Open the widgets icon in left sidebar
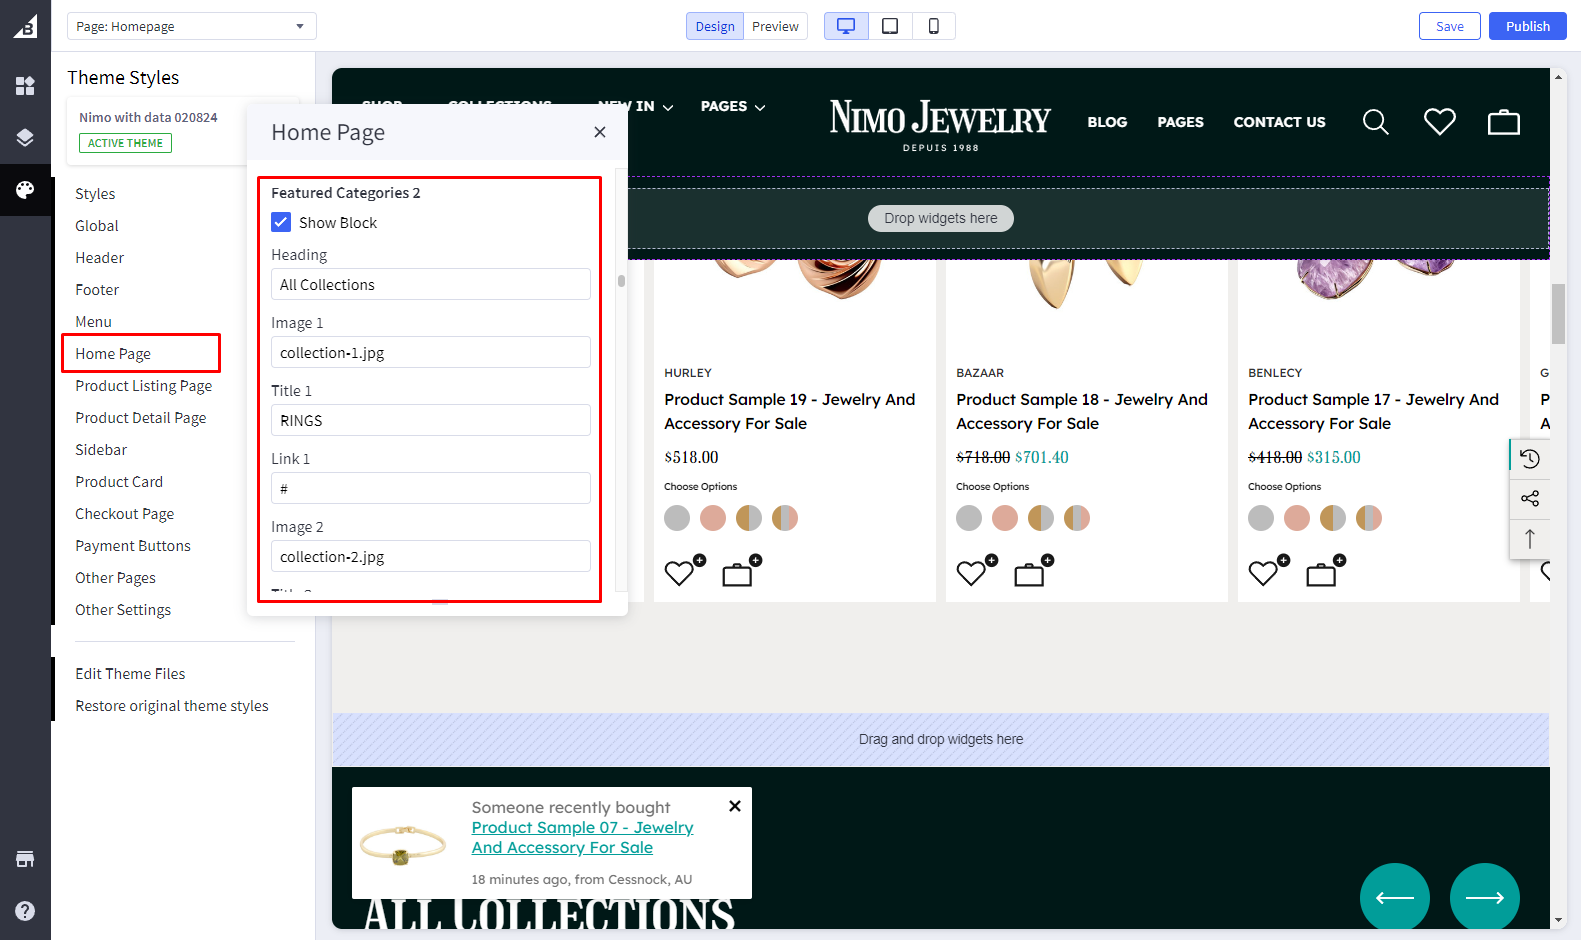Viewport: 1581px width, 940px height. point(25,86)
